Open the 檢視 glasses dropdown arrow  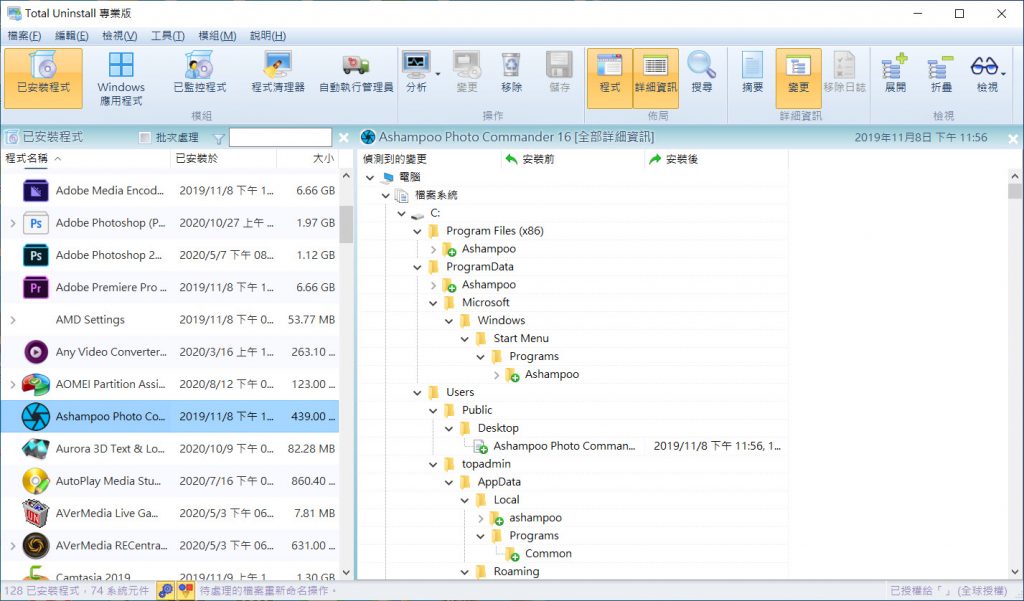pyautogui.click(x=1004, y=73)
